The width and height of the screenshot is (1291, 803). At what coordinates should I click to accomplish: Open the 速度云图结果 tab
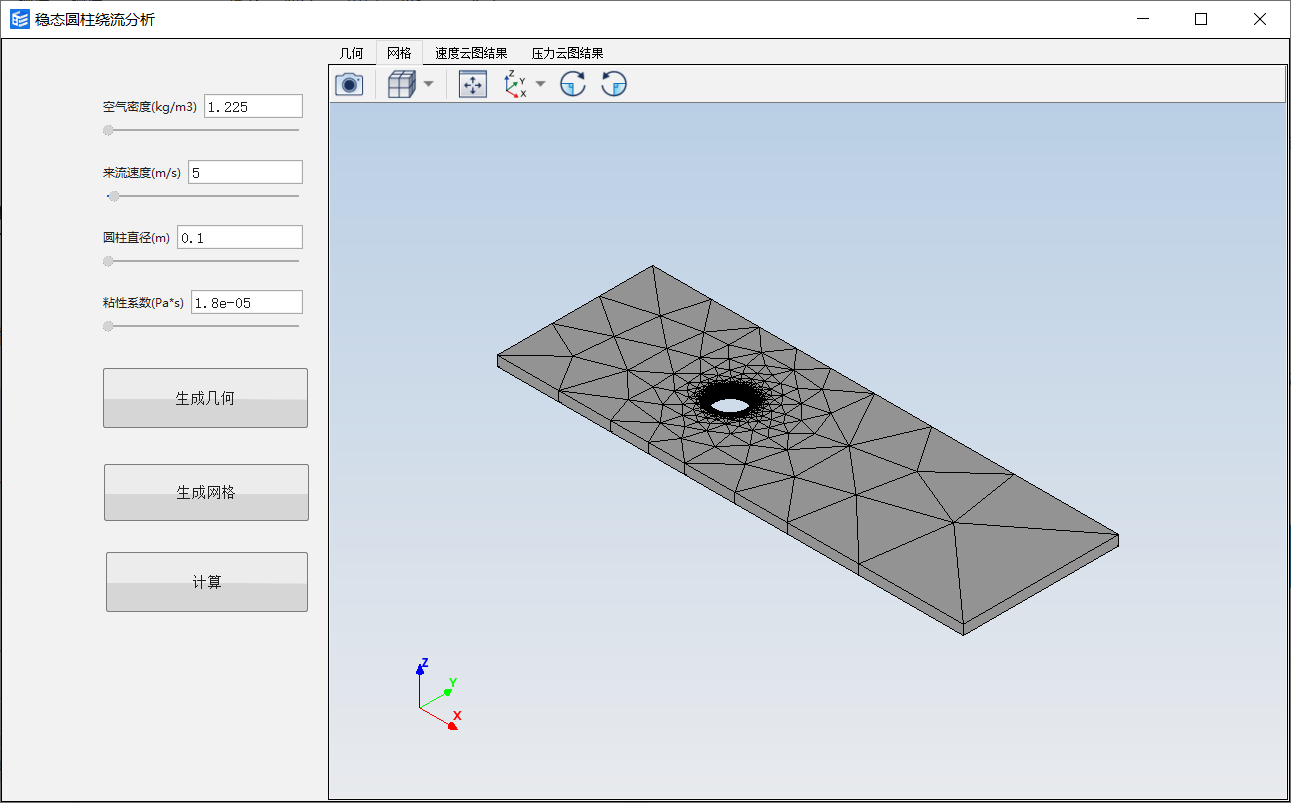[x=471, y=53]
